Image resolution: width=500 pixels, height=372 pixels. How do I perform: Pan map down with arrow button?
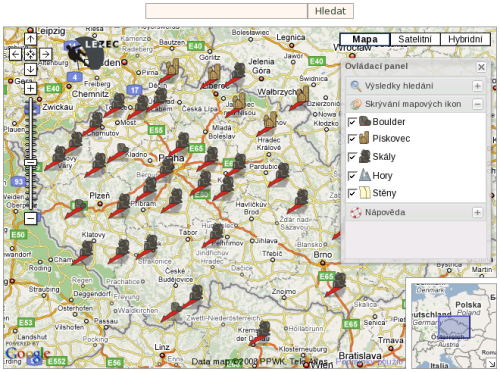tap(30, 69)
